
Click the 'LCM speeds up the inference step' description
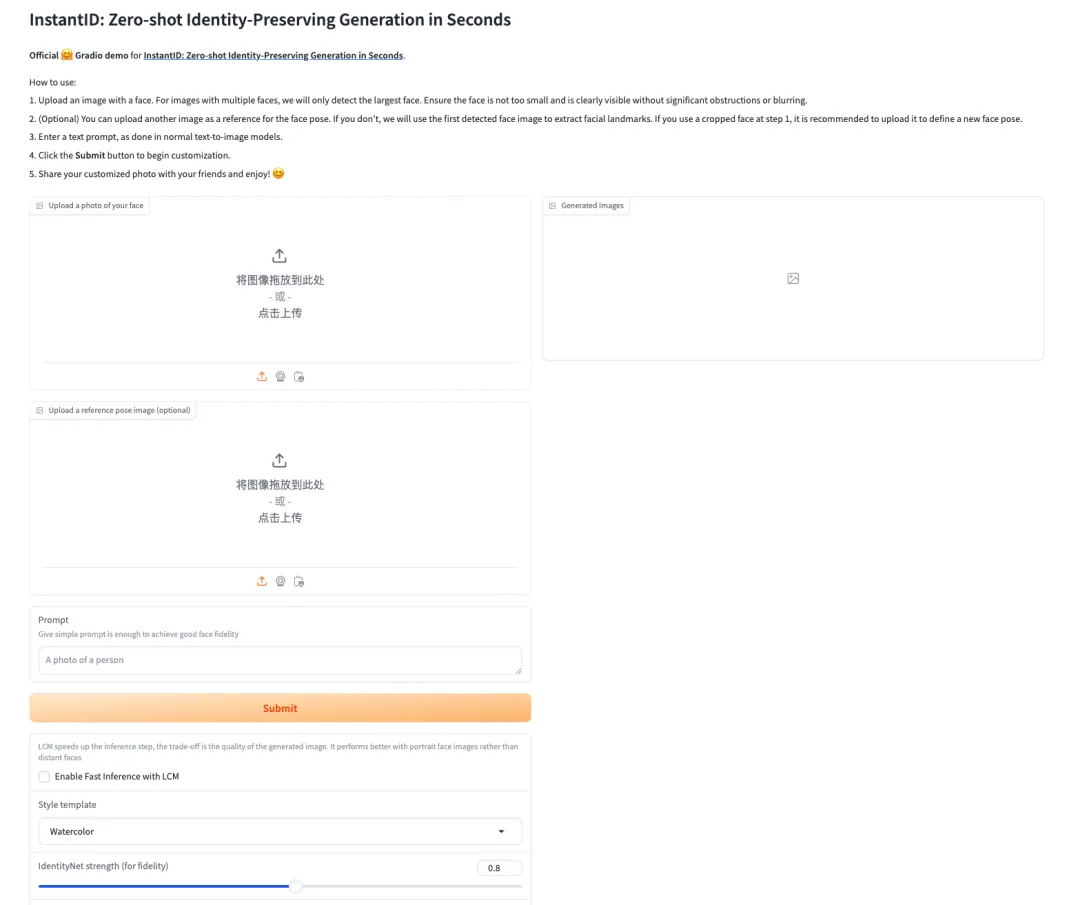point(278,752)
